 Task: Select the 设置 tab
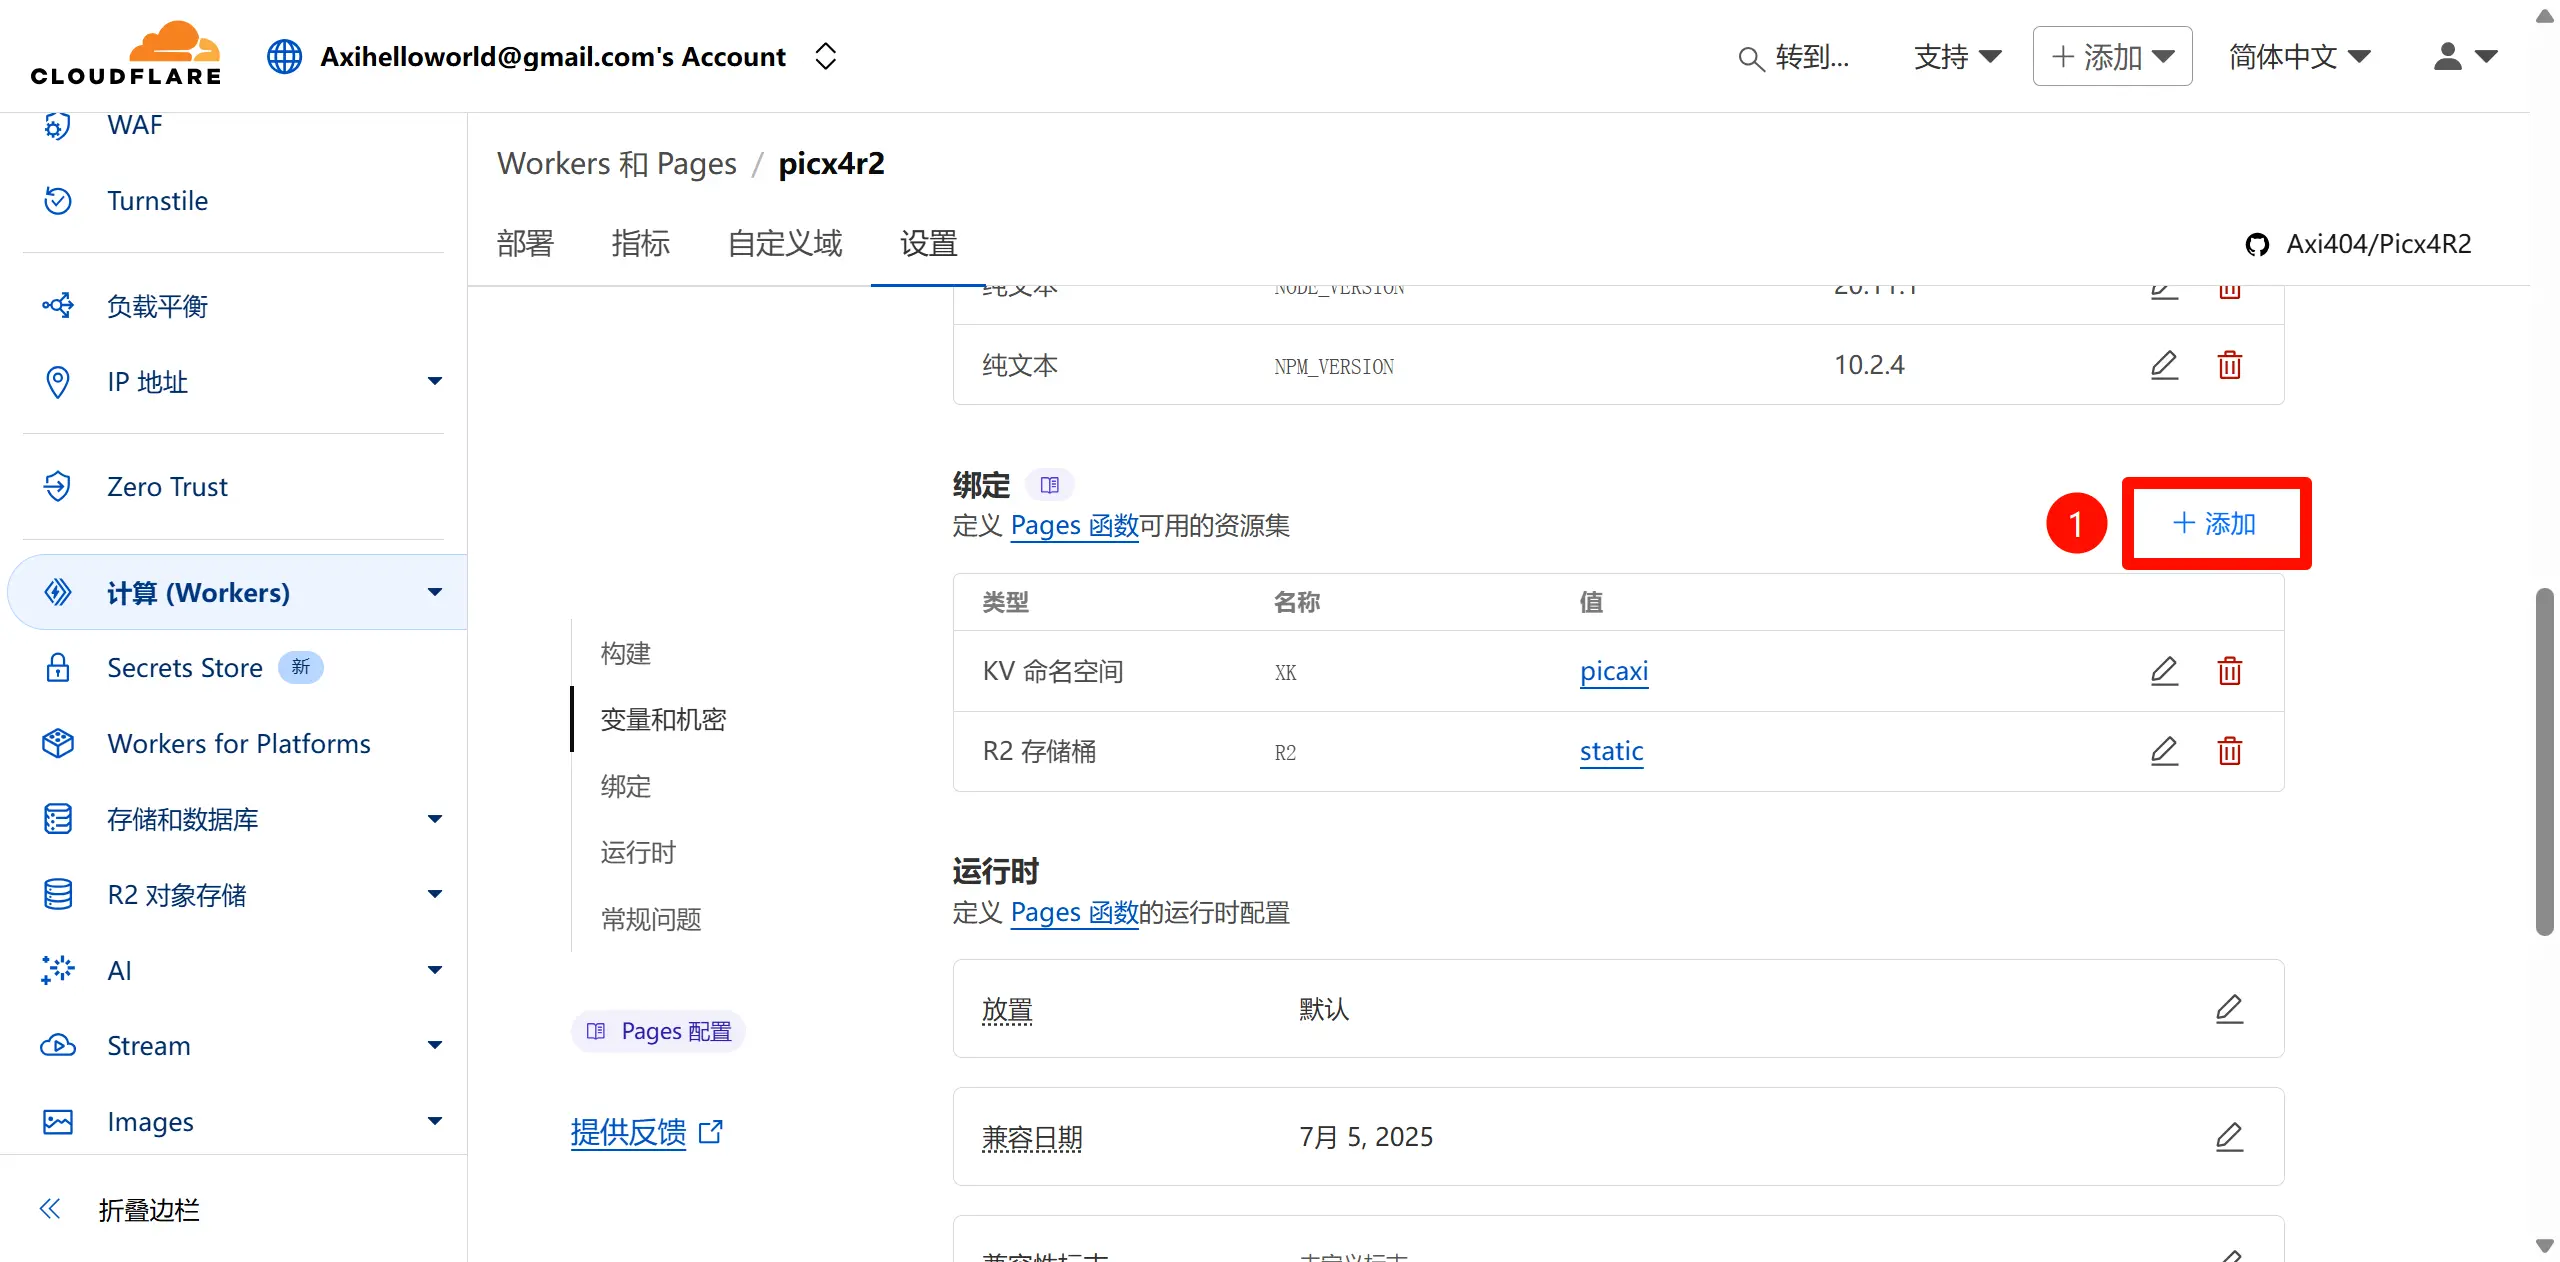tap(929, 243)
